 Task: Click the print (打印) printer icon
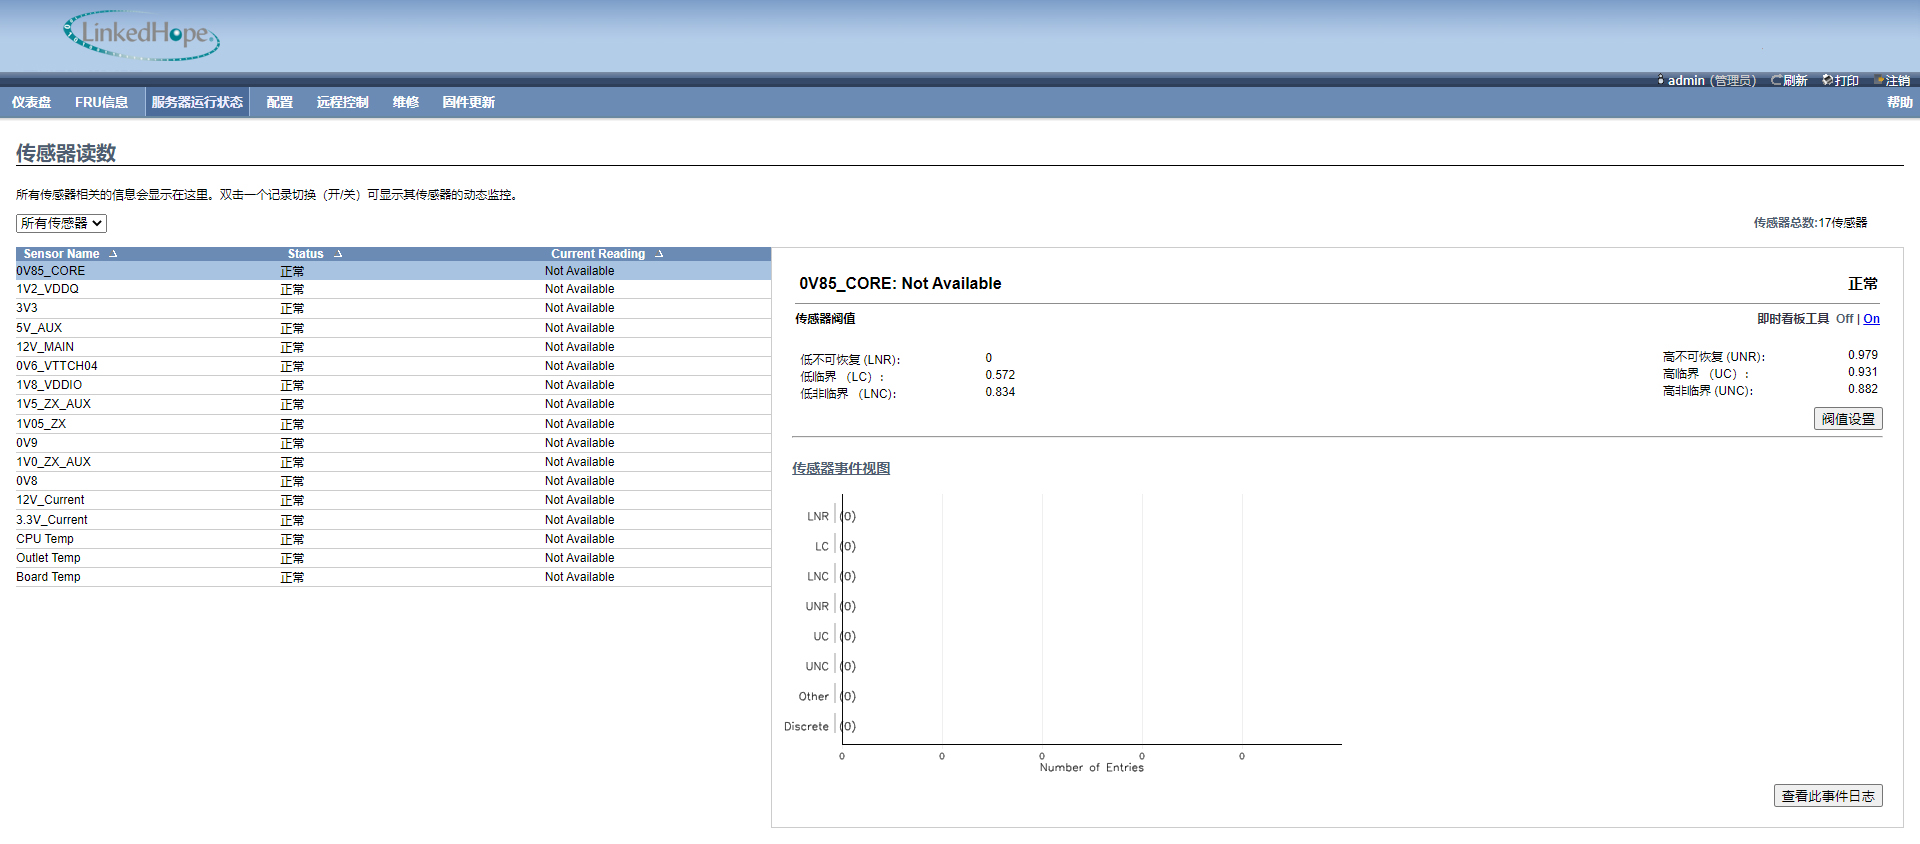(x=1827, y=80)
